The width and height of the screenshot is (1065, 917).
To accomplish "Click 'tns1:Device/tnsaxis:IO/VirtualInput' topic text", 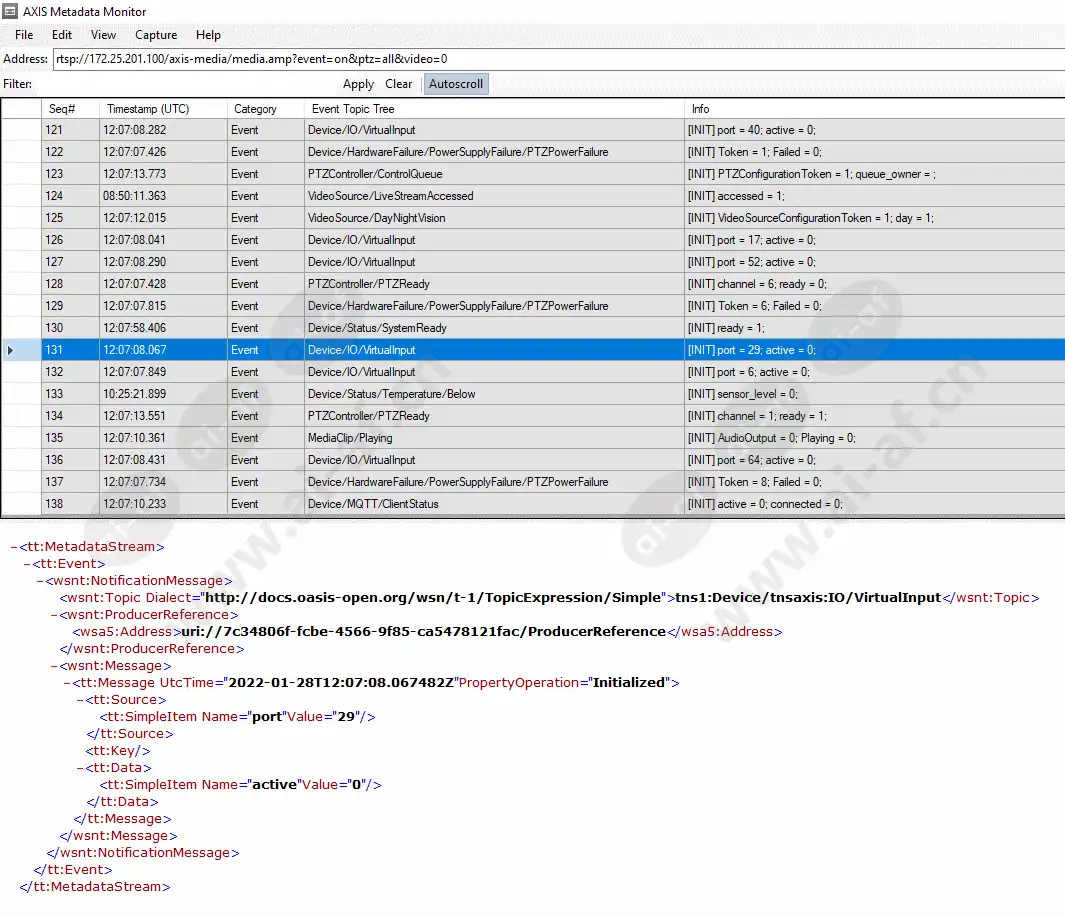I will [x=808, y=598].
